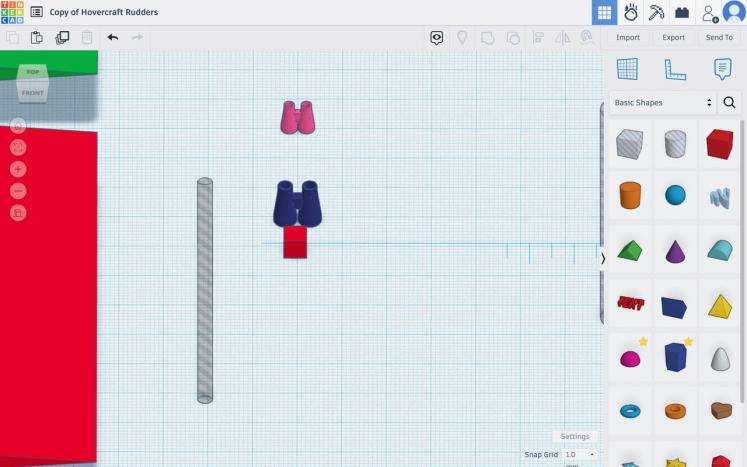
Task: Click the Send To button
Action: coord(719,38)
